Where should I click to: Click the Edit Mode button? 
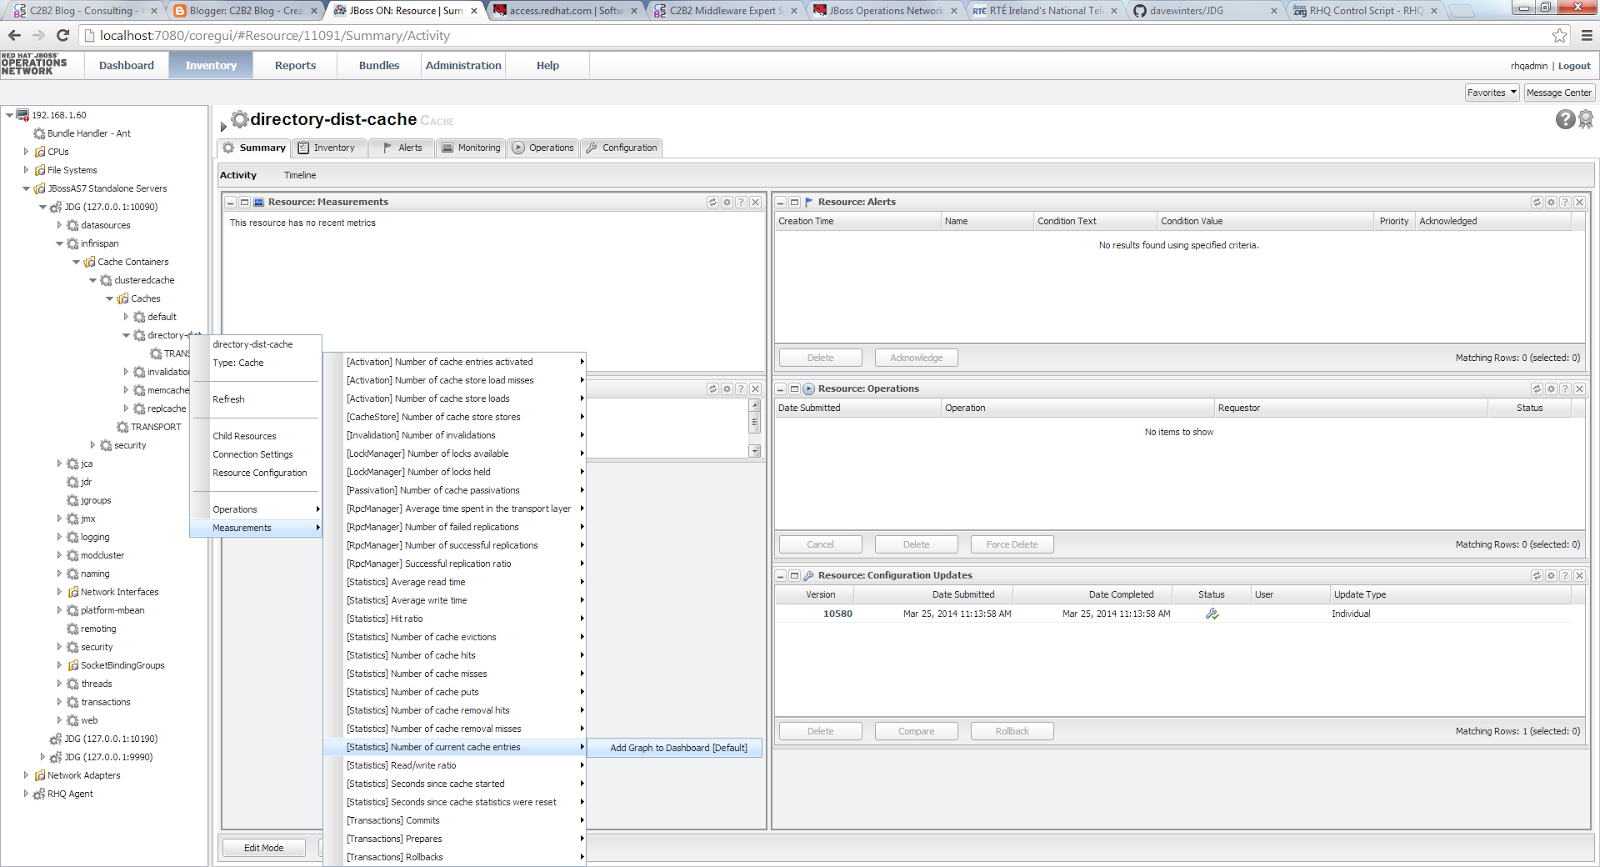pyautogui.click(x=264, y=848)
